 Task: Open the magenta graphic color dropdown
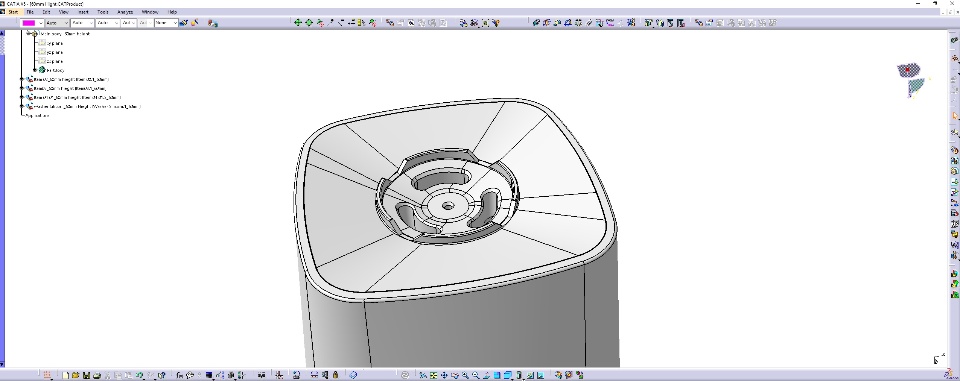coord(32,23)
